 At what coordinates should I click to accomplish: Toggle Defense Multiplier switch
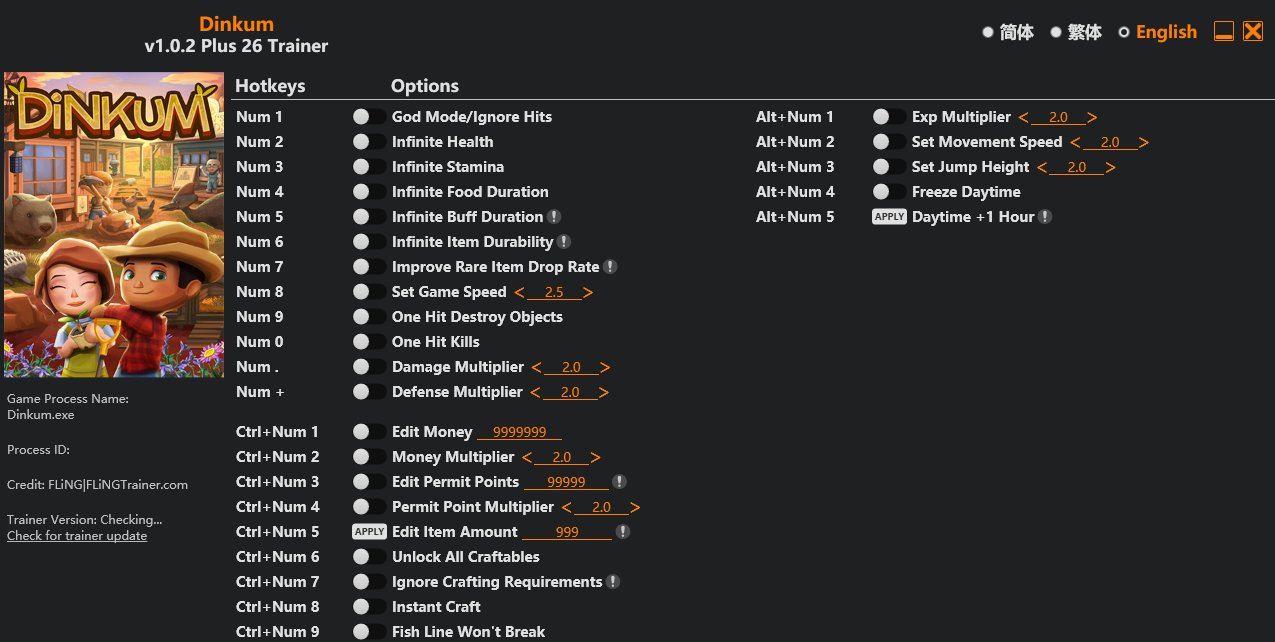pos(369,392)
